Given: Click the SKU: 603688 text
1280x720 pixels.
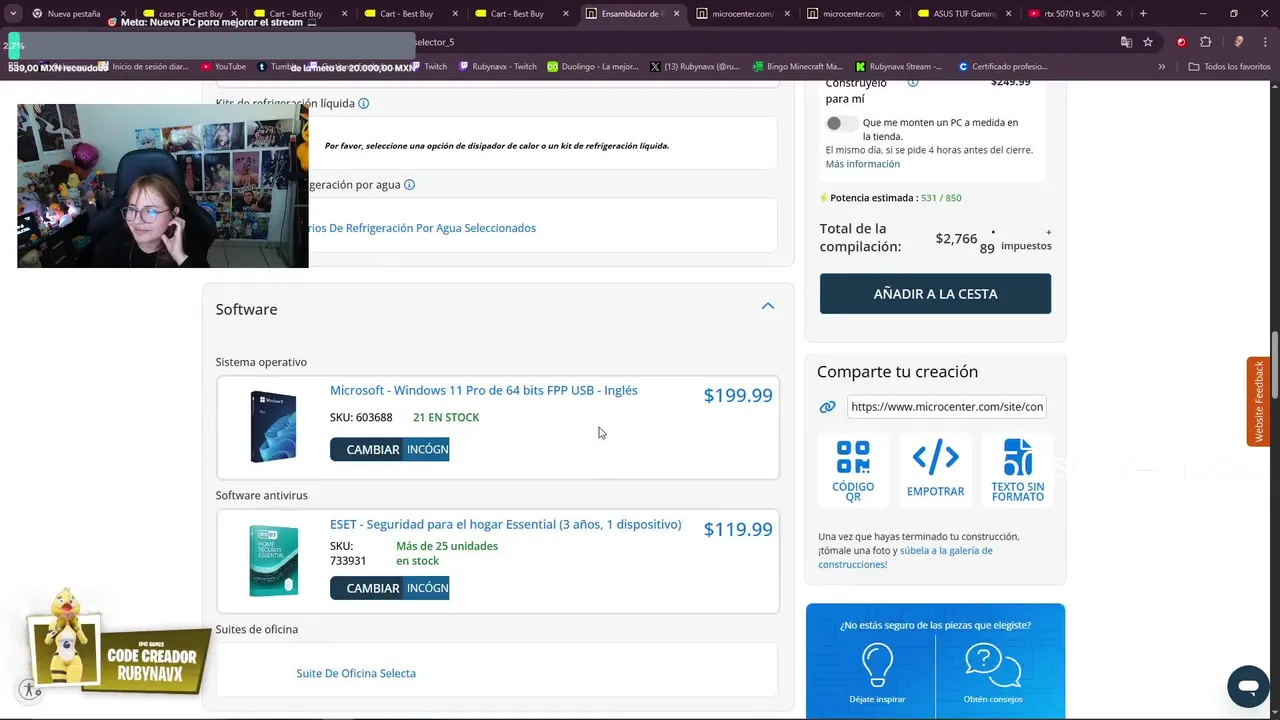Looking at the screenshot, I should 361,417.
